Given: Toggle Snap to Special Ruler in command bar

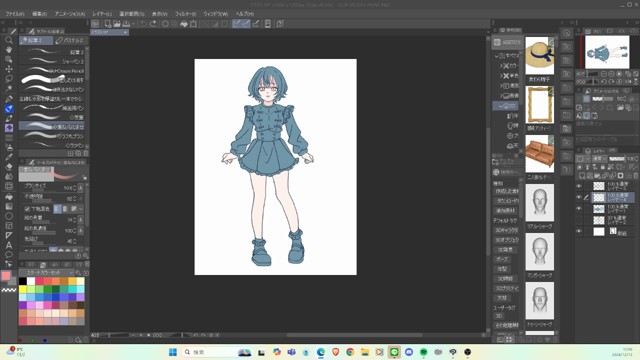Looking at the screenshot, I should pos(246,24).
